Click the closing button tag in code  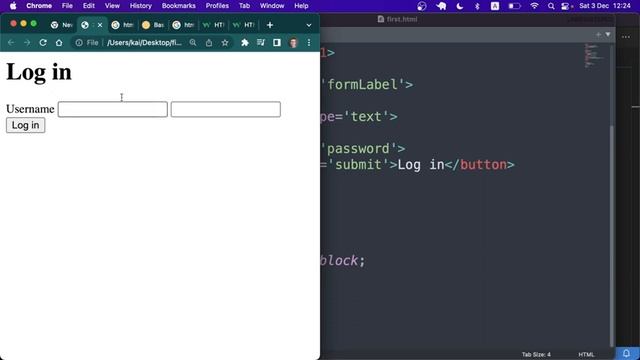[479, 164]
